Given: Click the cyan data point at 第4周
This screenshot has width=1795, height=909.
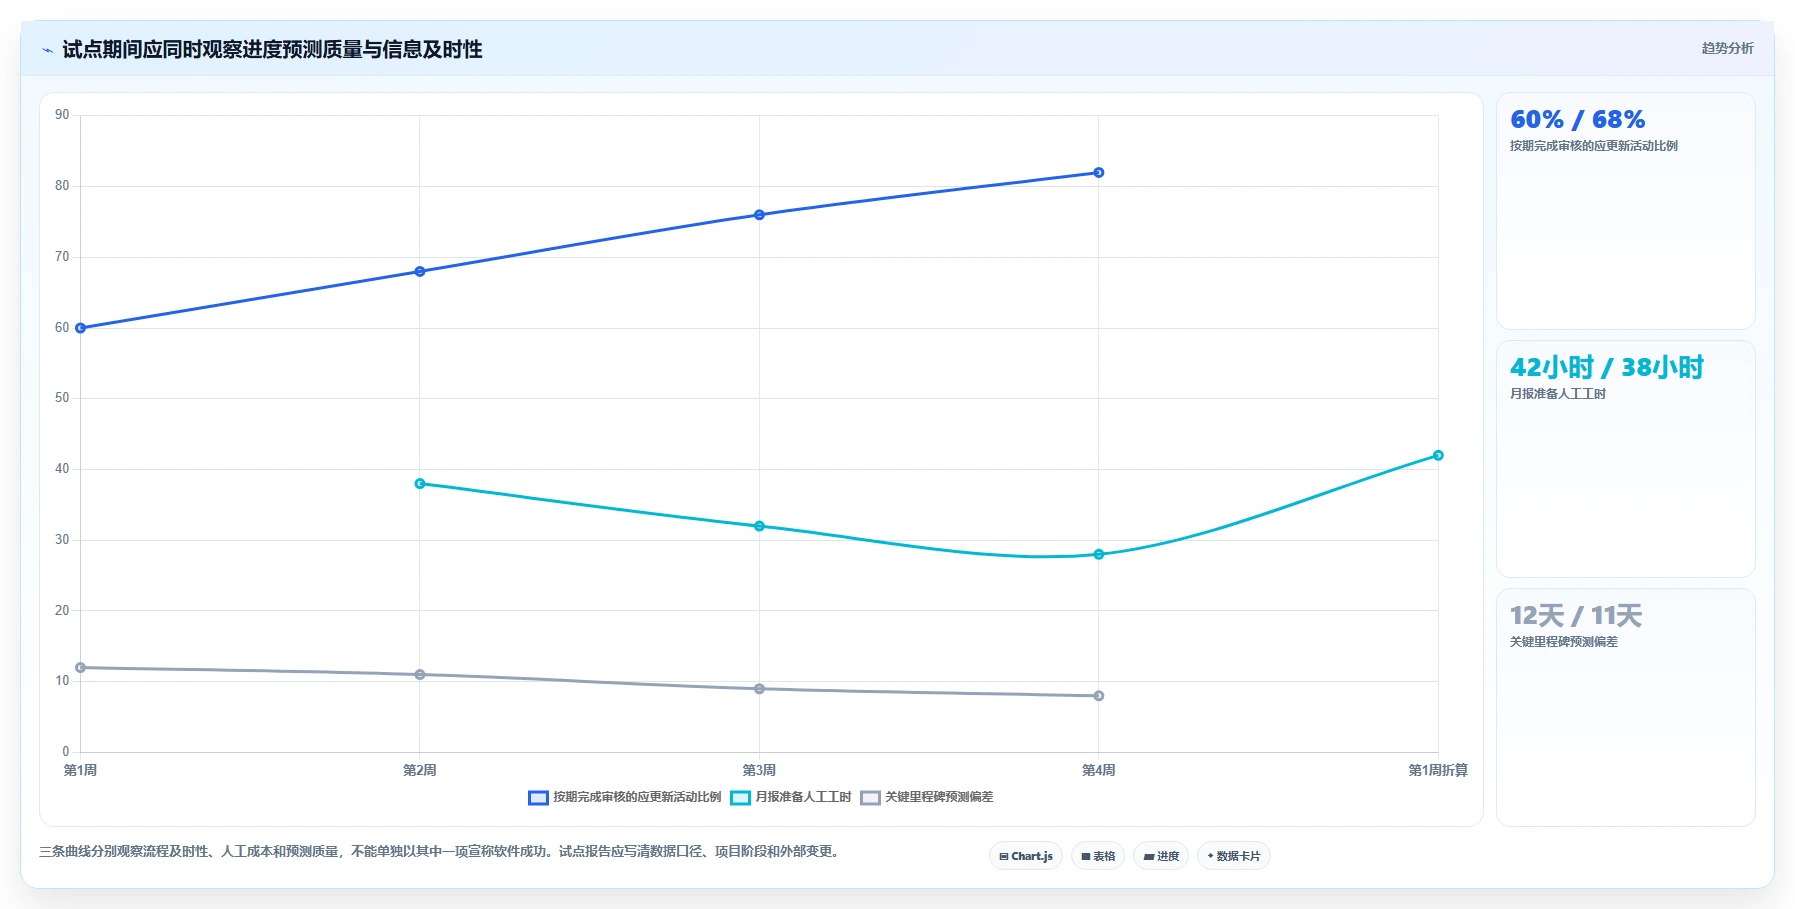Looking at the screenshot, I should coord(1098,554).
